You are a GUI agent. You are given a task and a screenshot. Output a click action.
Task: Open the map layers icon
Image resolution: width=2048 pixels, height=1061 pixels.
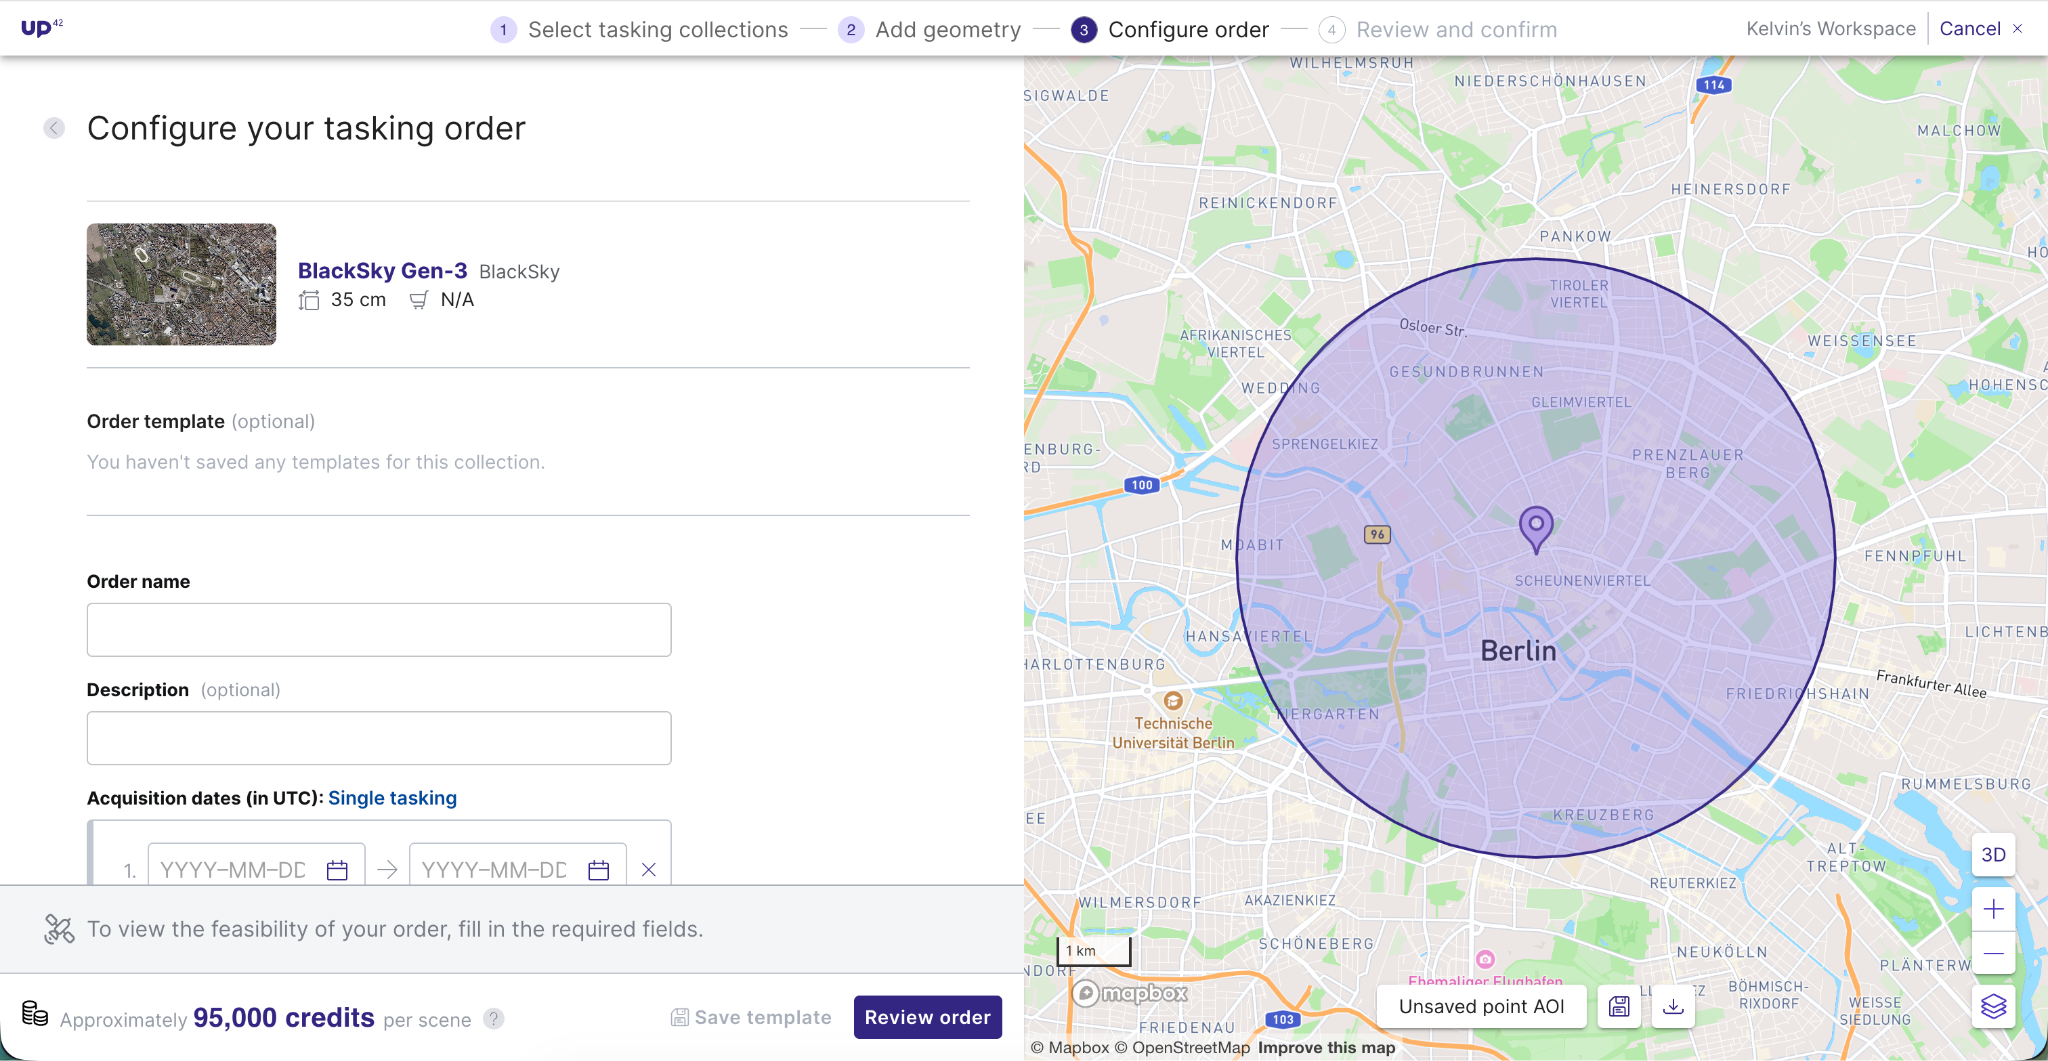(1993, 1006)
